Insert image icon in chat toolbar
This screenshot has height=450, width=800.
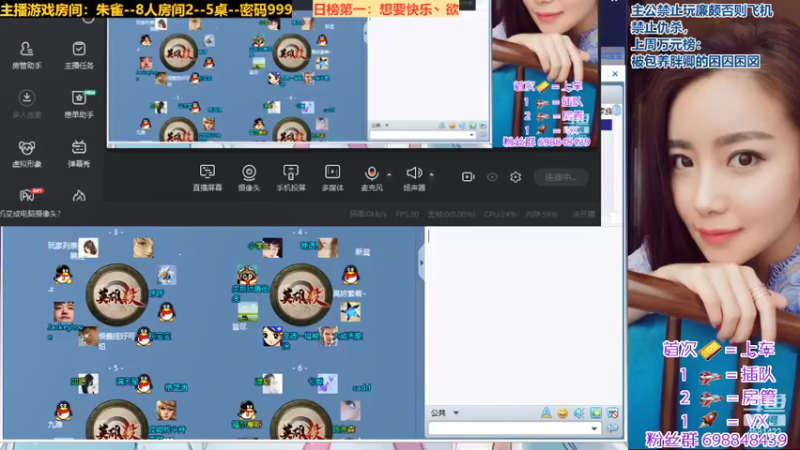pos(596,413)
